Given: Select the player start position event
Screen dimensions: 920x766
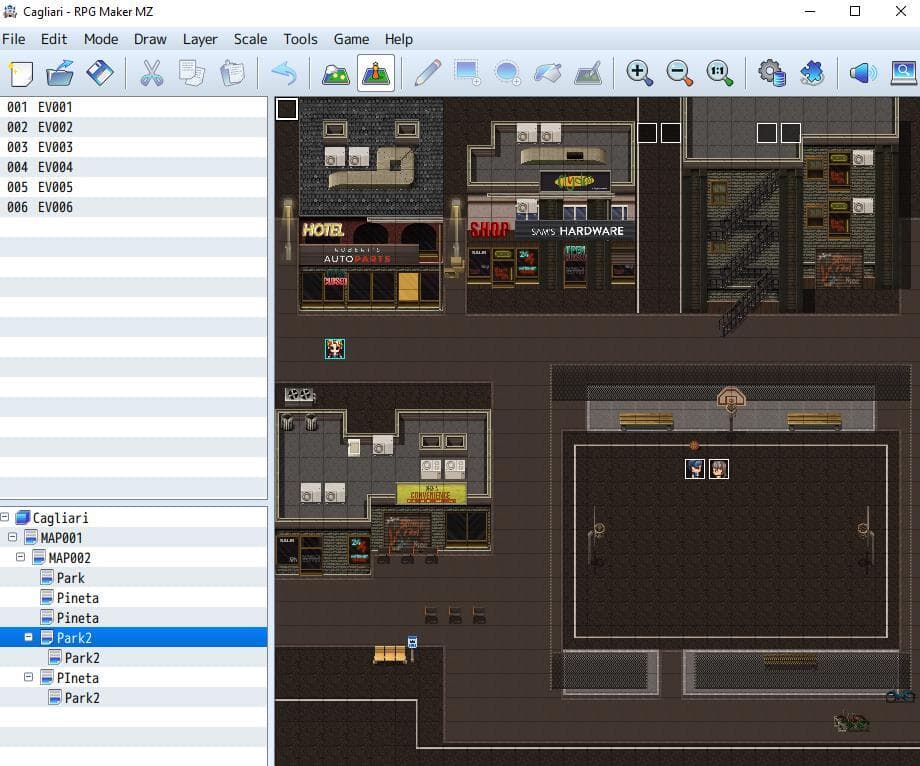Looking at the screenshot, I should 335,348.
